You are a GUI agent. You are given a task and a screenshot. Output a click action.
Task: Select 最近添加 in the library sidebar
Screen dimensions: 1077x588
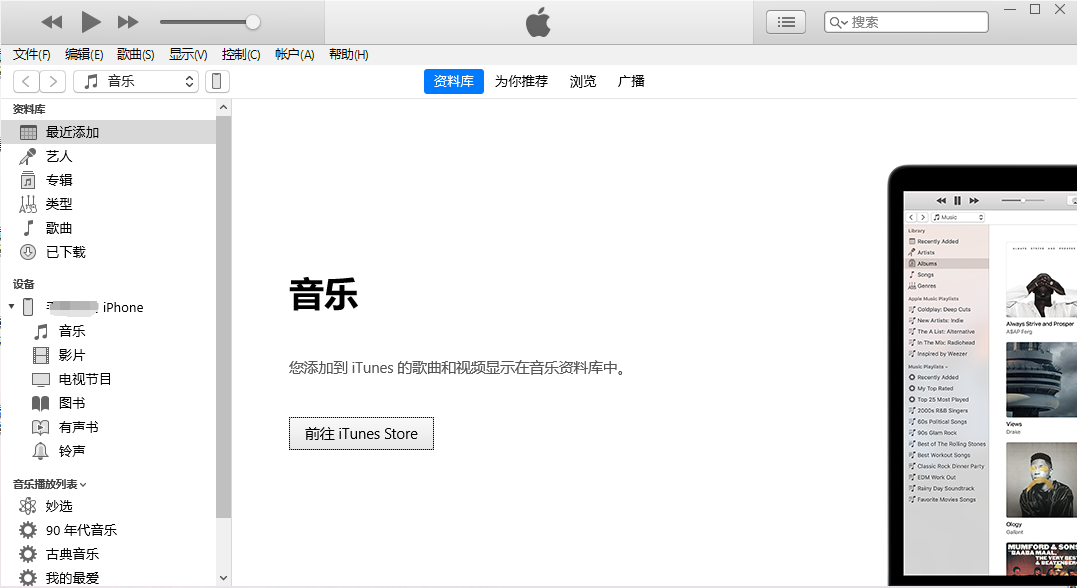pyautogui.click(x=109, y=132)
